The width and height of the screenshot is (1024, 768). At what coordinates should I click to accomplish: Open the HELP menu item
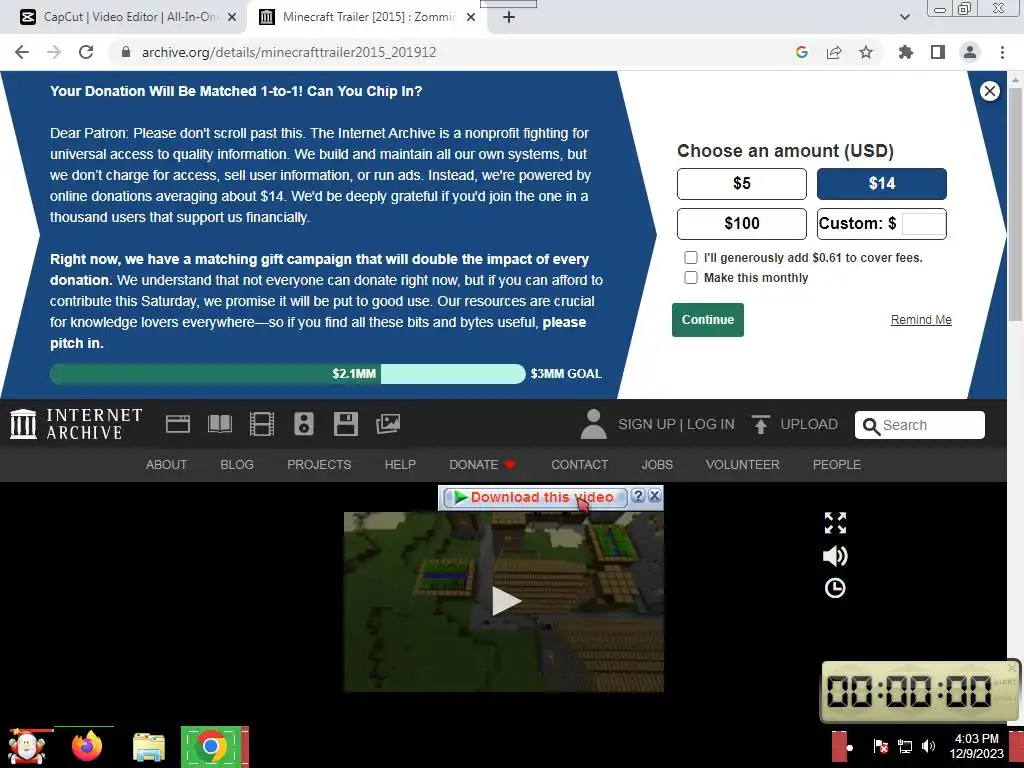(x=400, y=464)
